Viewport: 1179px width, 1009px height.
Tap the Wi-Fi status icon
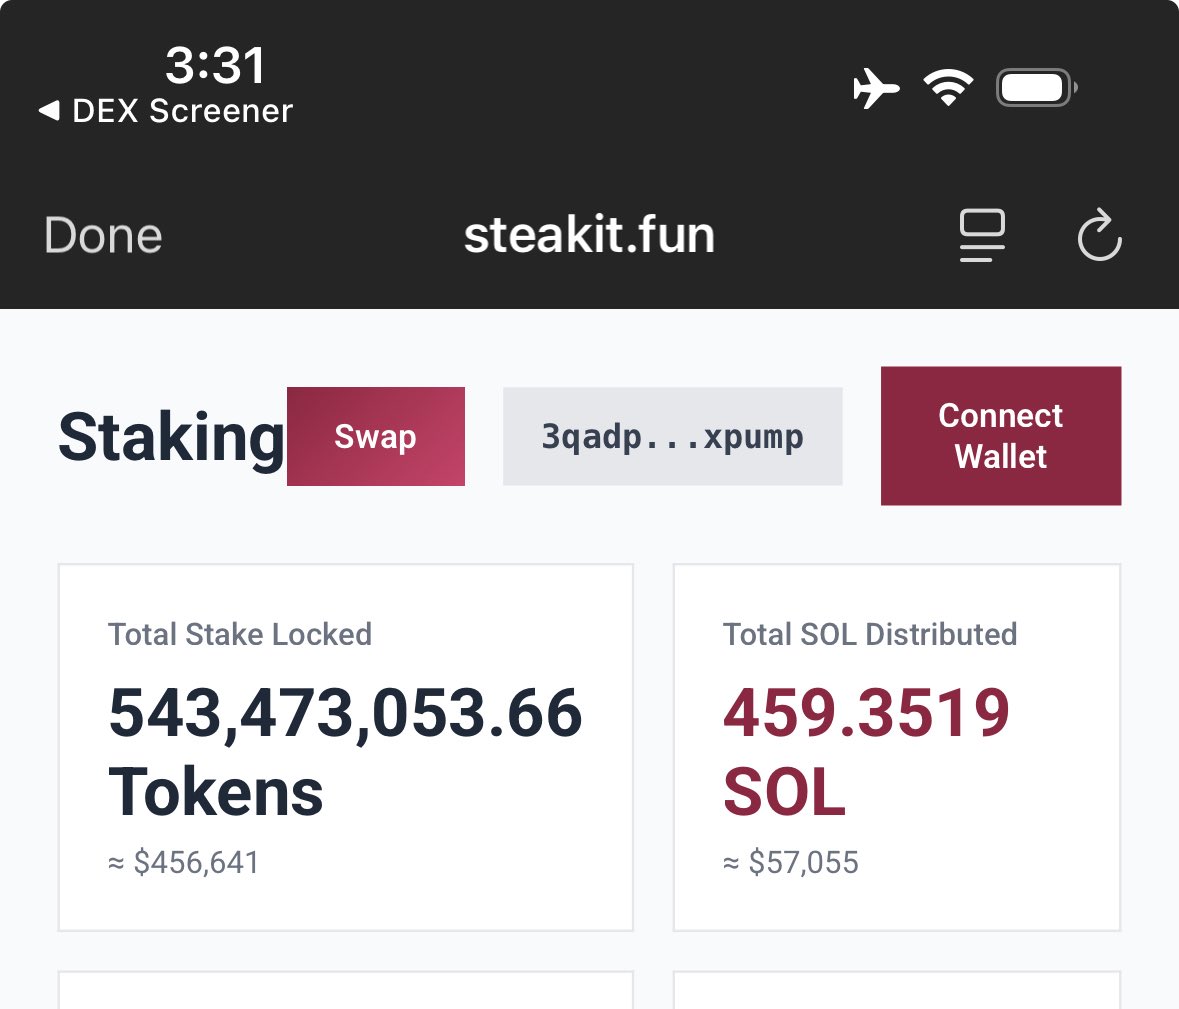point(948,87)
